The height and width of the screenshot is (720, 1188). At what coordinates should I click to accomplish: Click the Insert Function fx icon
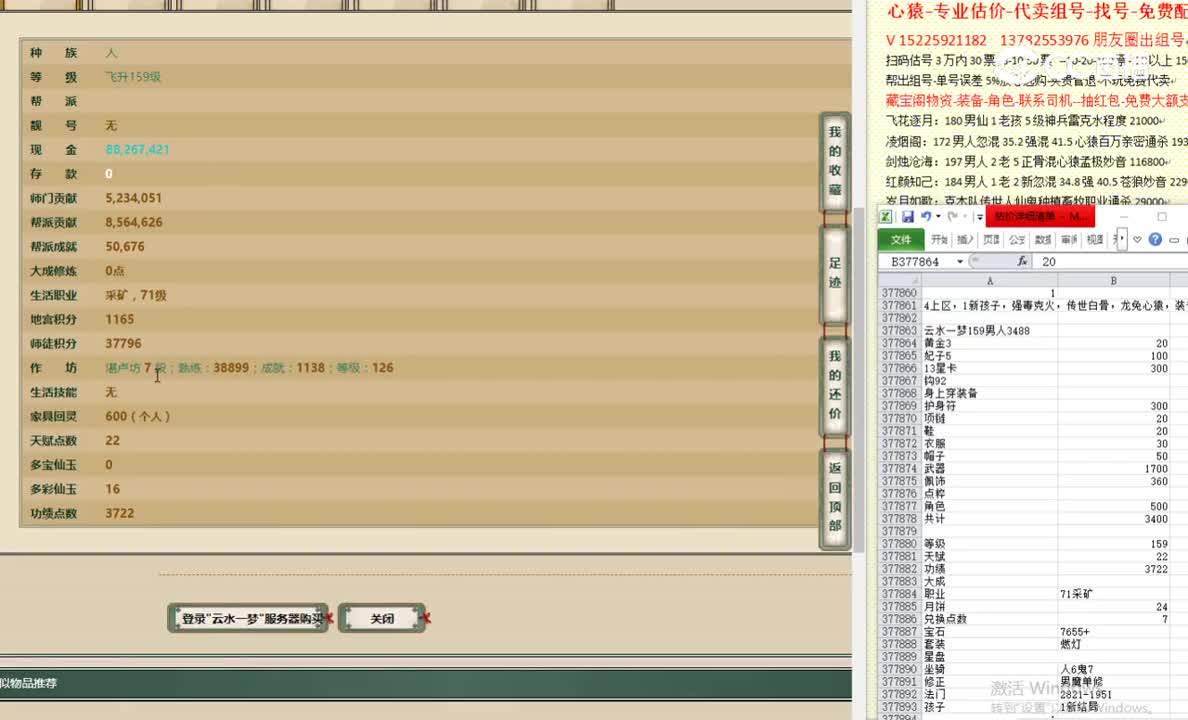click(x=1022, y=259)
